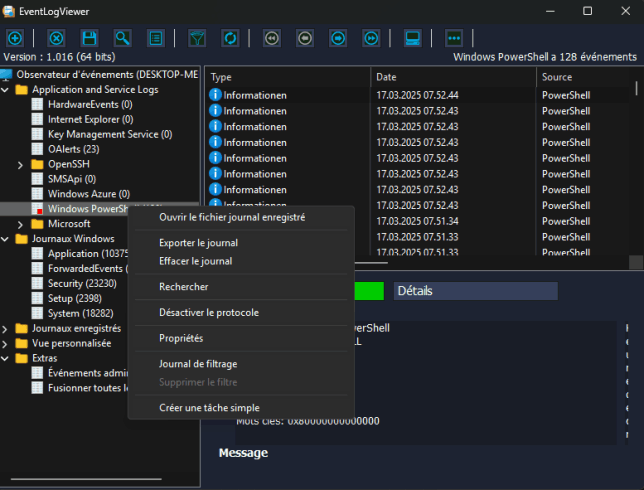Click the magnifying glass search icon
Image resolution: width=644 pixels, height=490 pixels.
(122, 38)
